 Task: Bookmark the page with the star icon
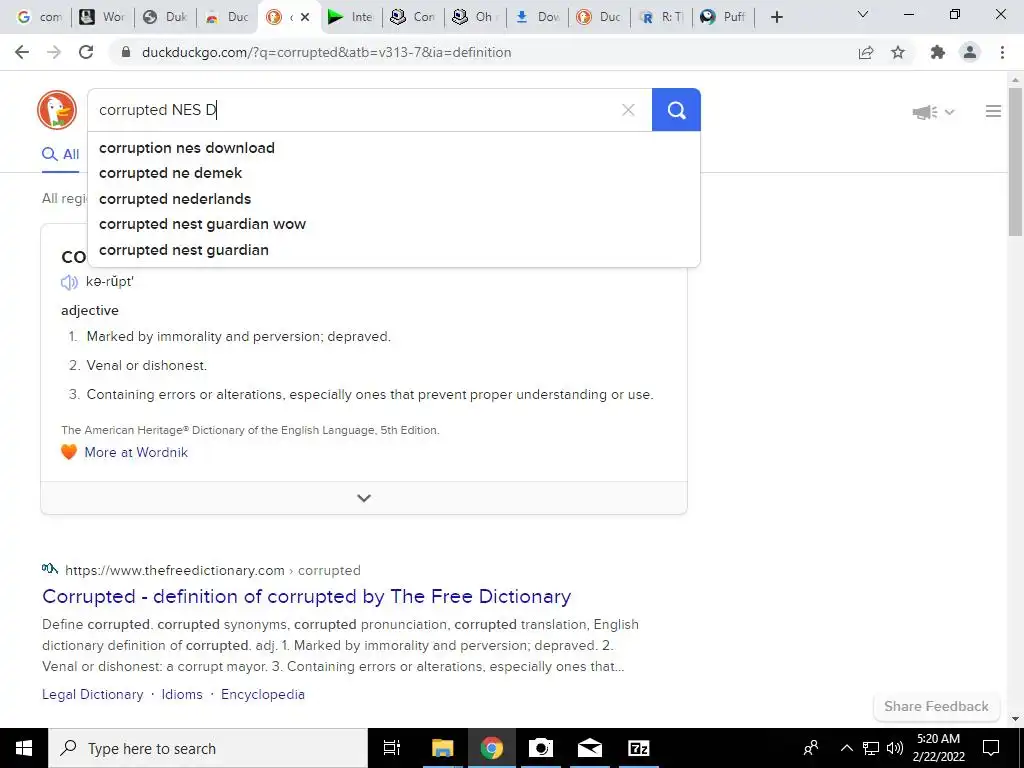[898, 52]
